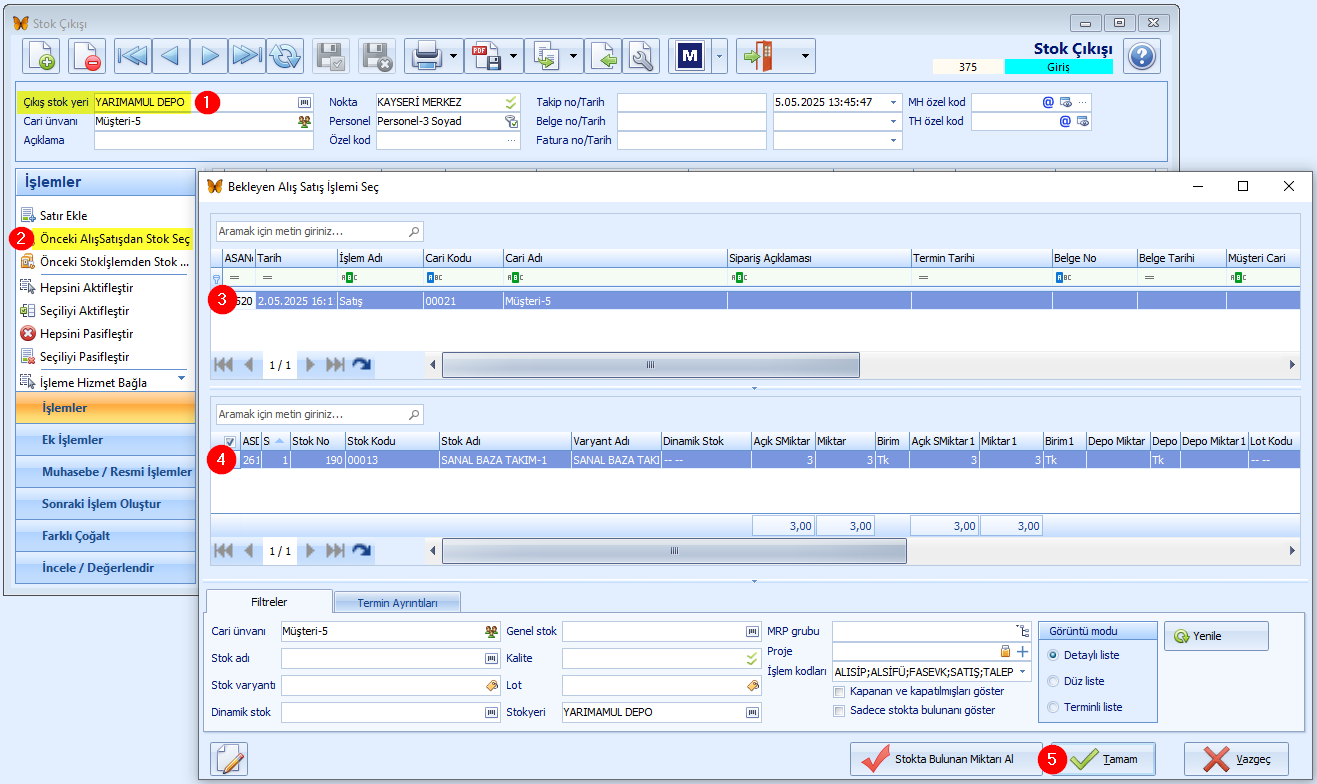
Task: Click the delete record icon with red minus
Action: point(87,57)
